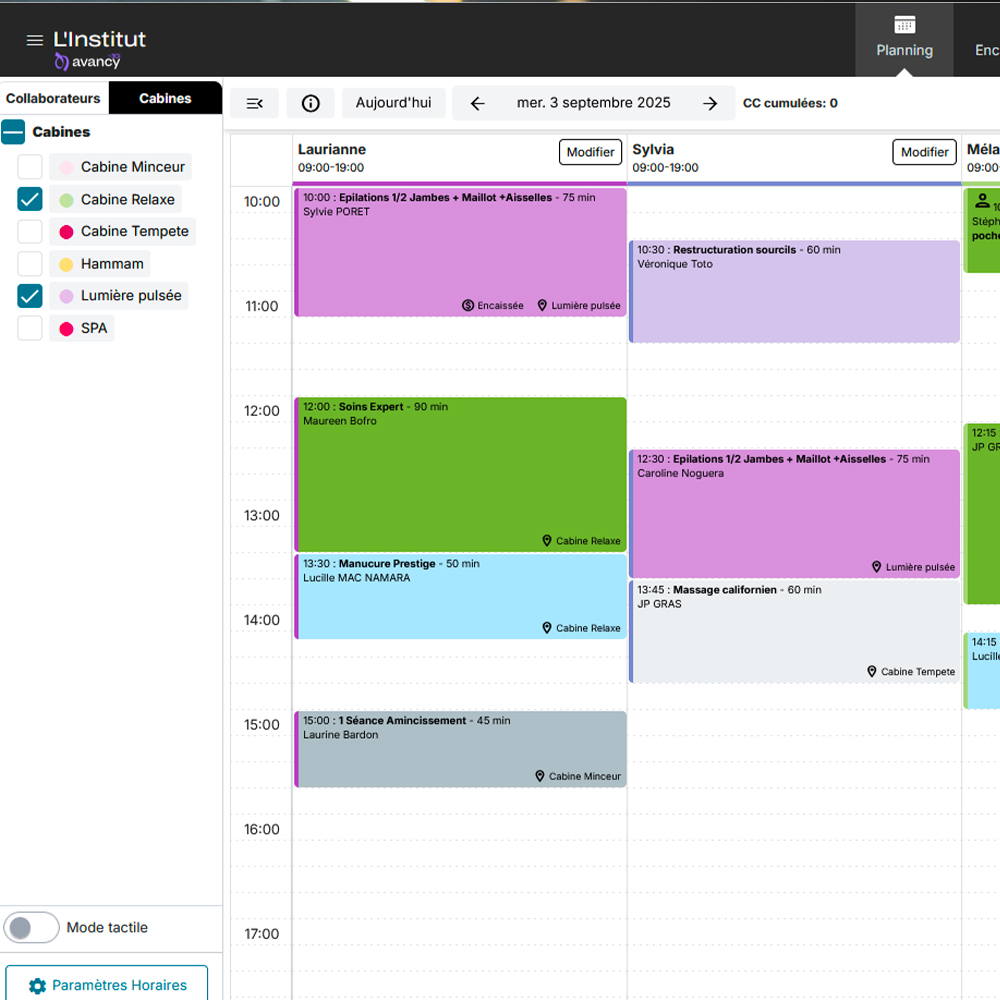
Task: Open the date picker showing mer. 3 septembre 2025
Action: (x=593, y=103)
